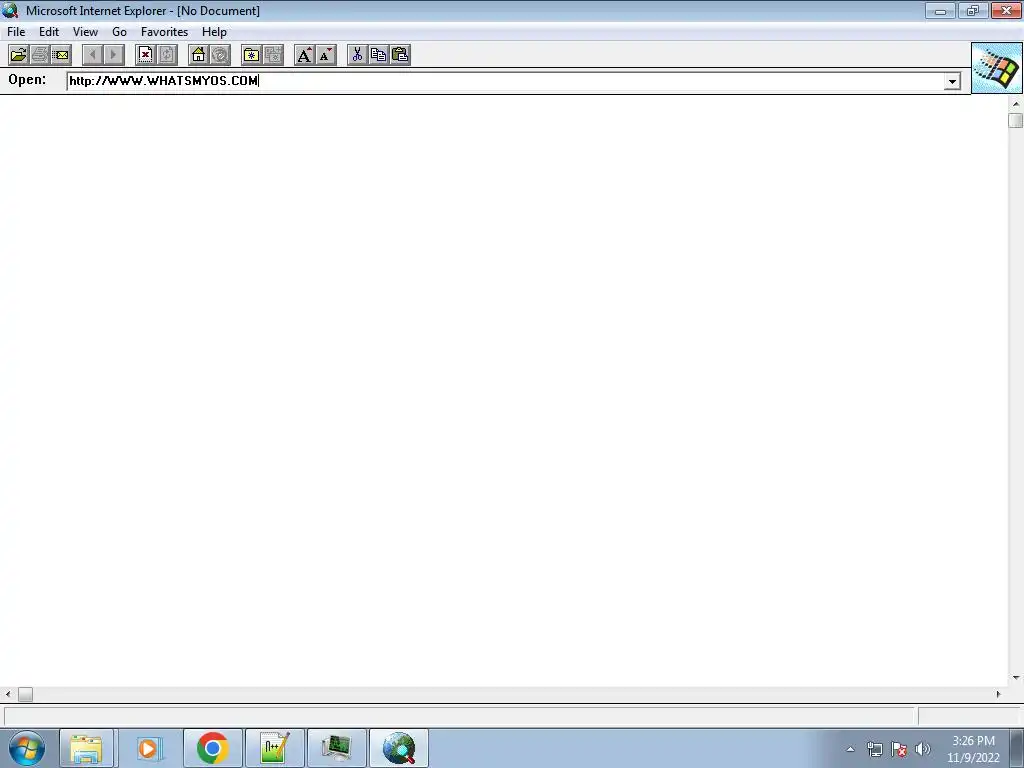Click the vertical scrollbar down arrow
The image size is (1024, 768).
coord(1016,678)
